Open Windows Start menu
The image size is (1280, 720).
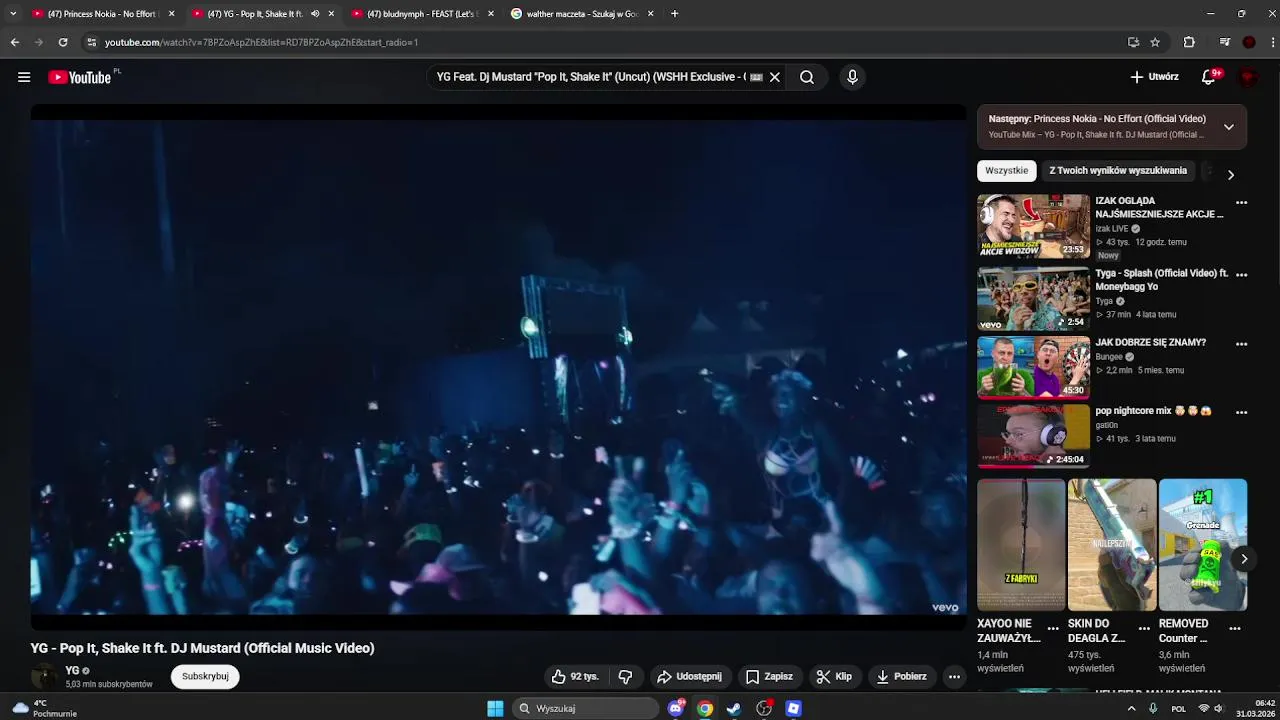(x=495, y=708)
